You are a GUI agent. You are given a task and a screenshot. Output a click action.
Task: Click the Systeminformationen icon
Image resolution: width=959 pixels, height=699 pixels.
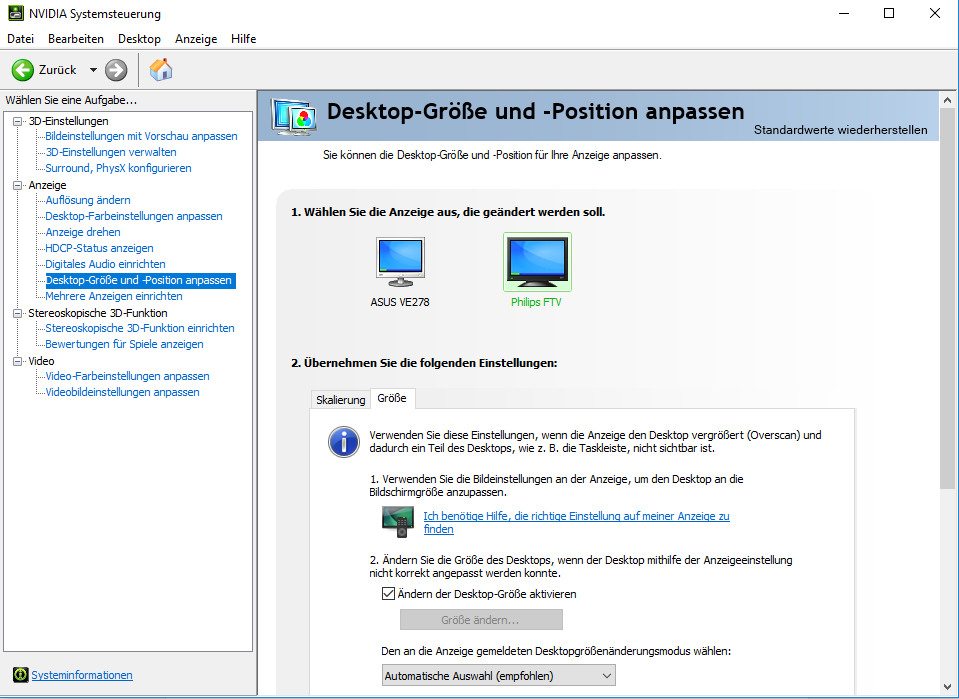point(21,675)
